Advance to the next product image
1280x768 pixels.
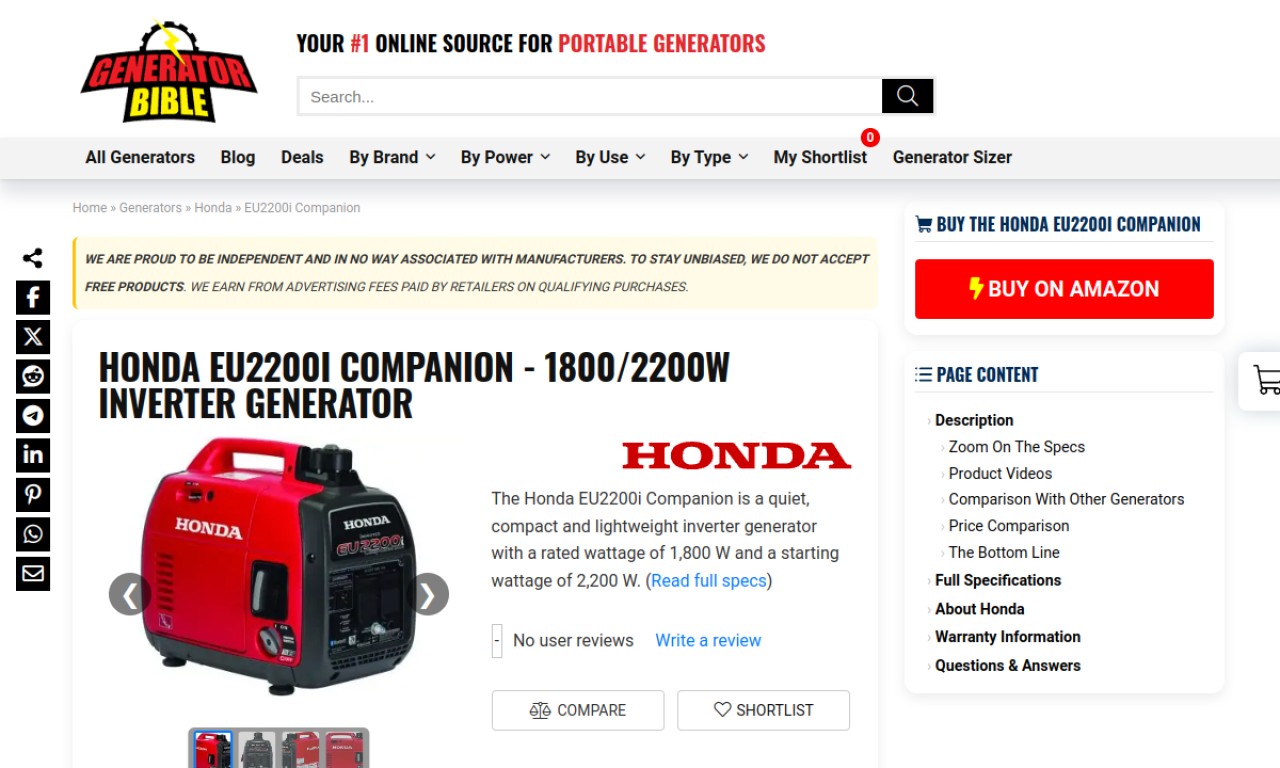pyautogui.click(x=428, y=594)
